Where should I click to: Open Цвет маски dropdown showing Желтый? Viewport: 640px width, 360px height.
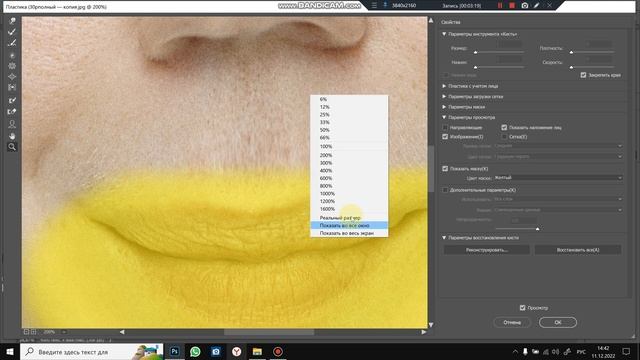click(x=558, y=178)
